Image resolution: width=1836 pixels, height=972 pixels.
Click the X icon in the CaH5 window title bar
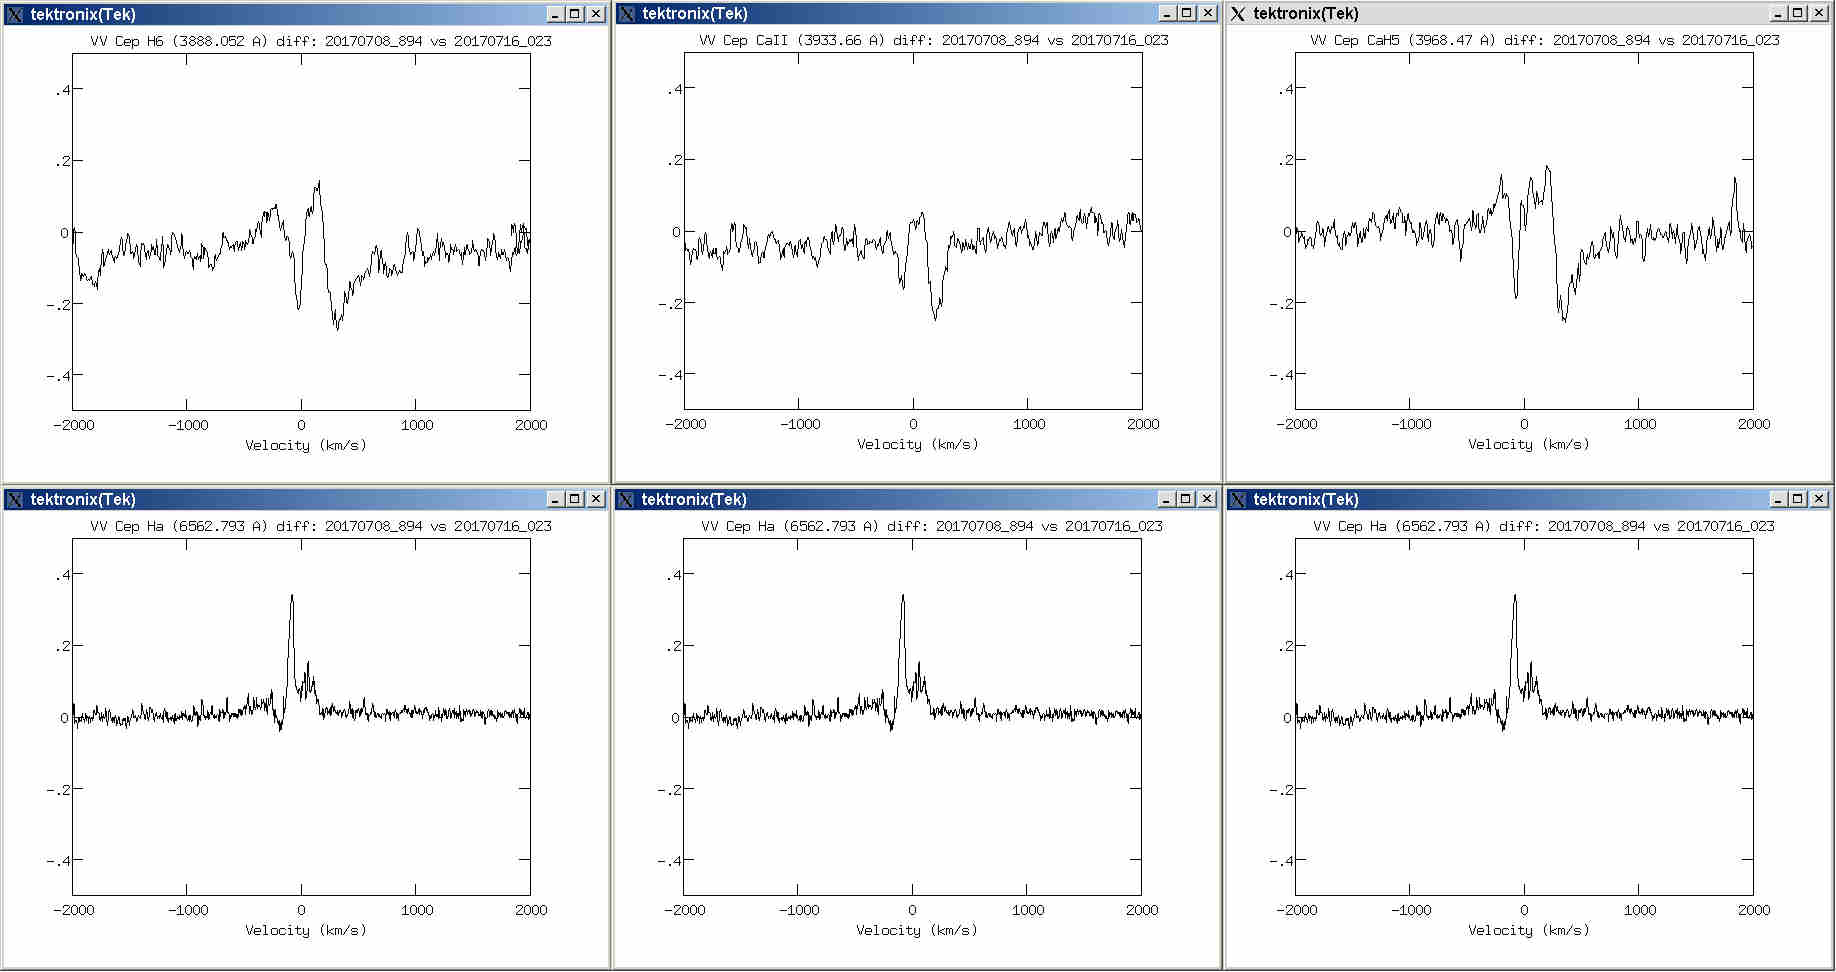1238,13
